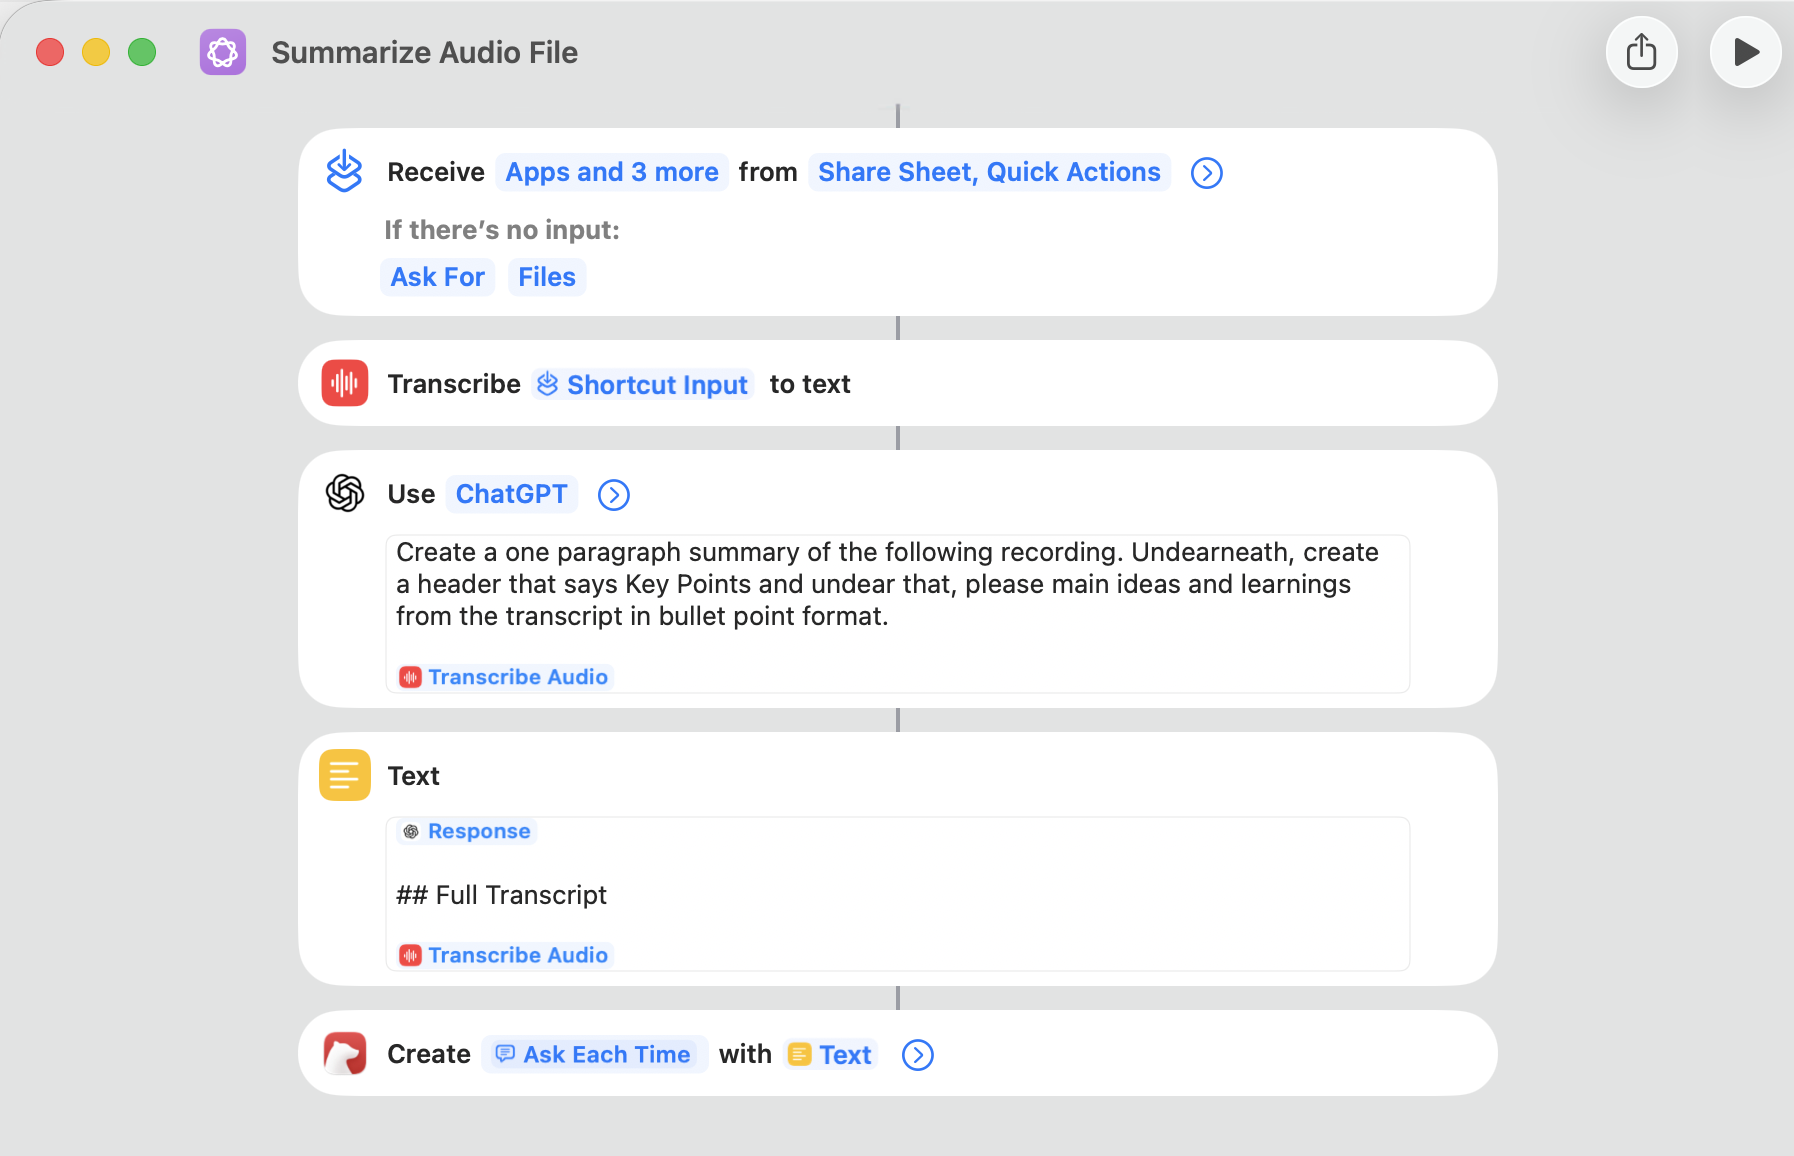The width and height of the screenshot is (1794, 1156).
Task: Open the 'Apps and 3 more' input types
Action: tap(611, 172)
